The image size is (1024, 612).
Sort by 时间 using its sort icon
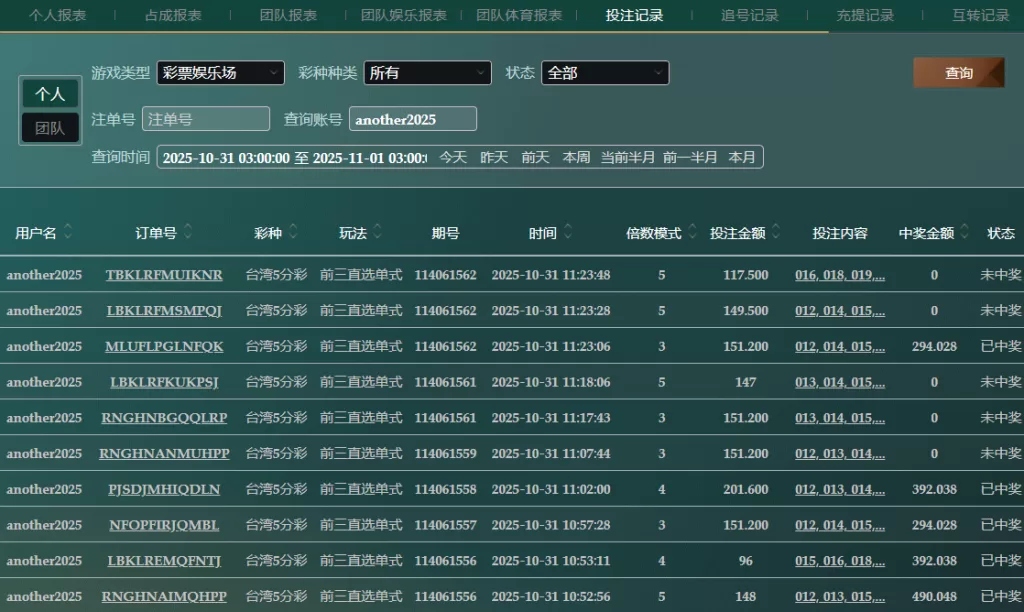[x=568, y=232]
